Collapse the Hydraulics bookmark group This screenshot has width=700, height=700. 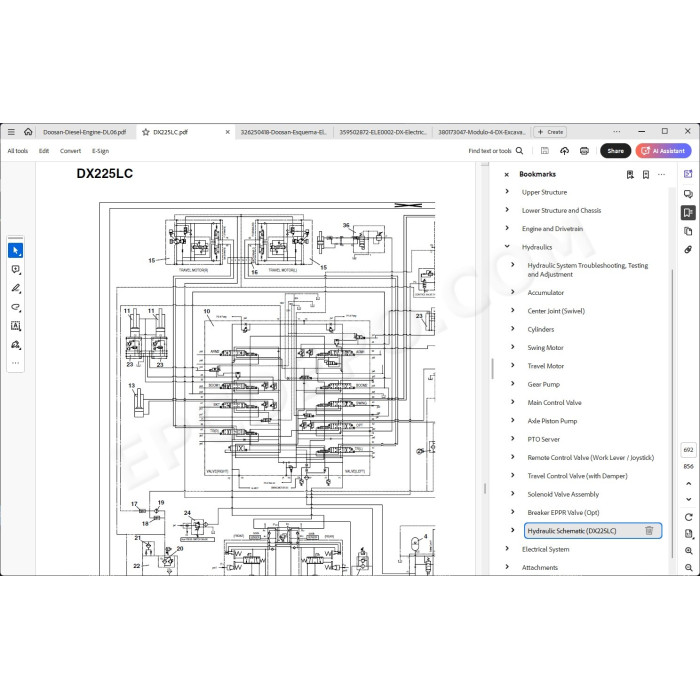507,246
